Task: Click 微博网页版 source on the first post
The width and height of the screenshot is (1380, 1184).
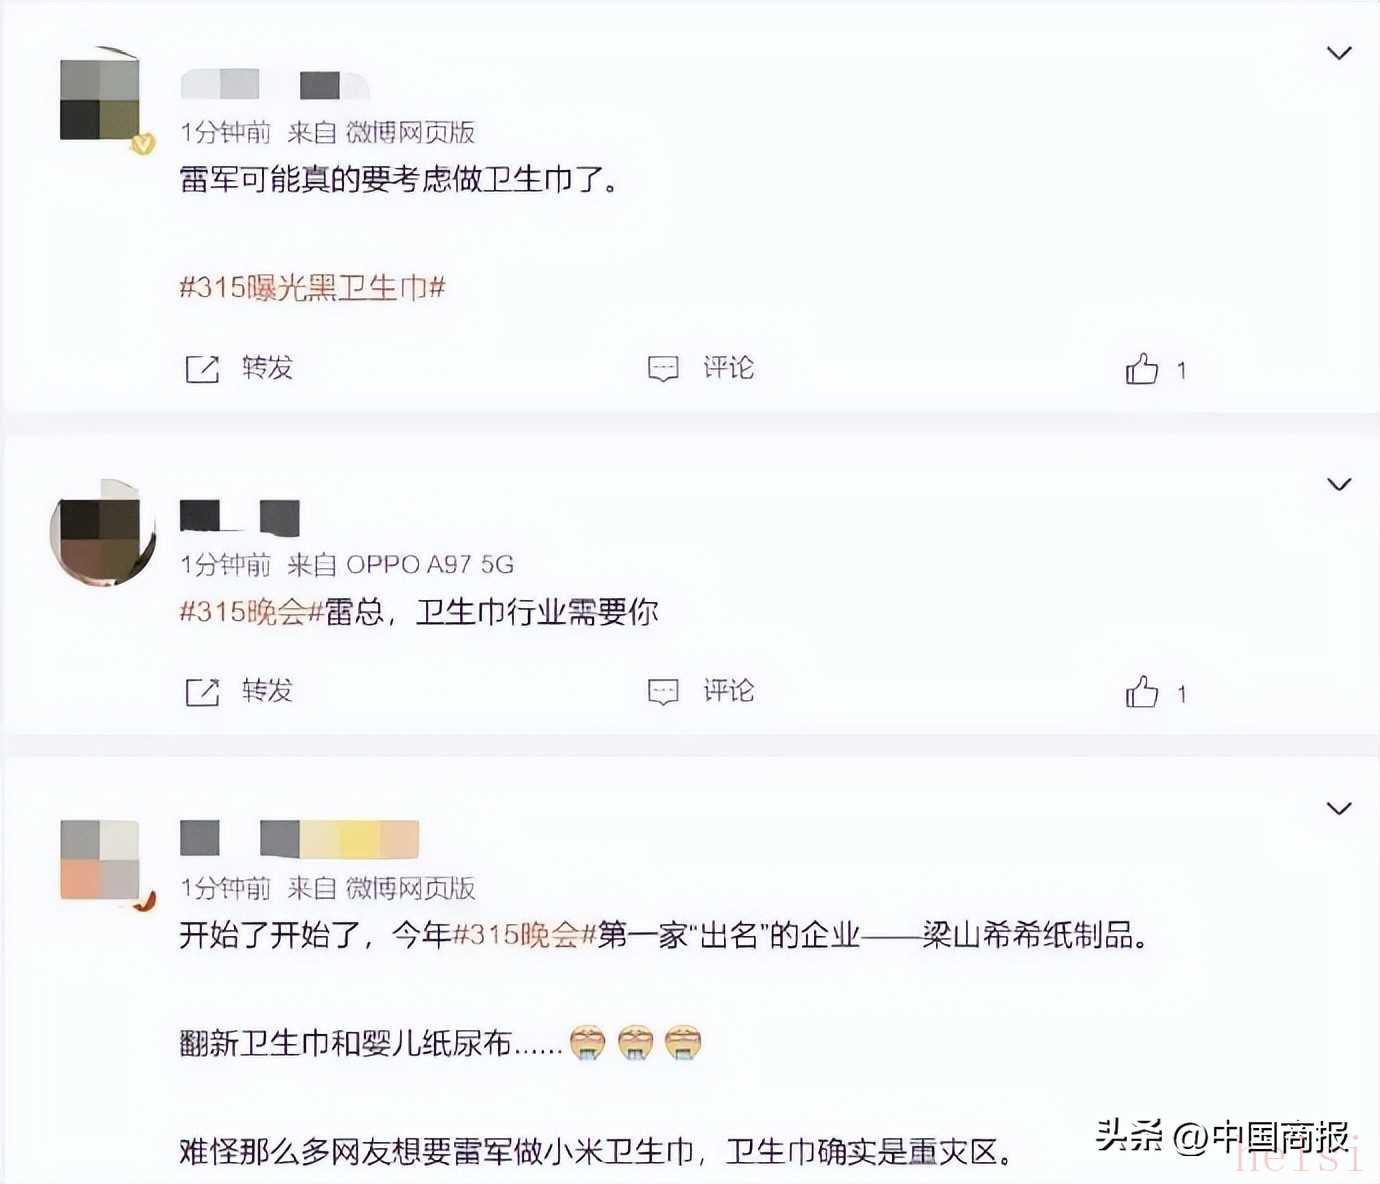Action: pyautogui.click(x=410, y=132)
